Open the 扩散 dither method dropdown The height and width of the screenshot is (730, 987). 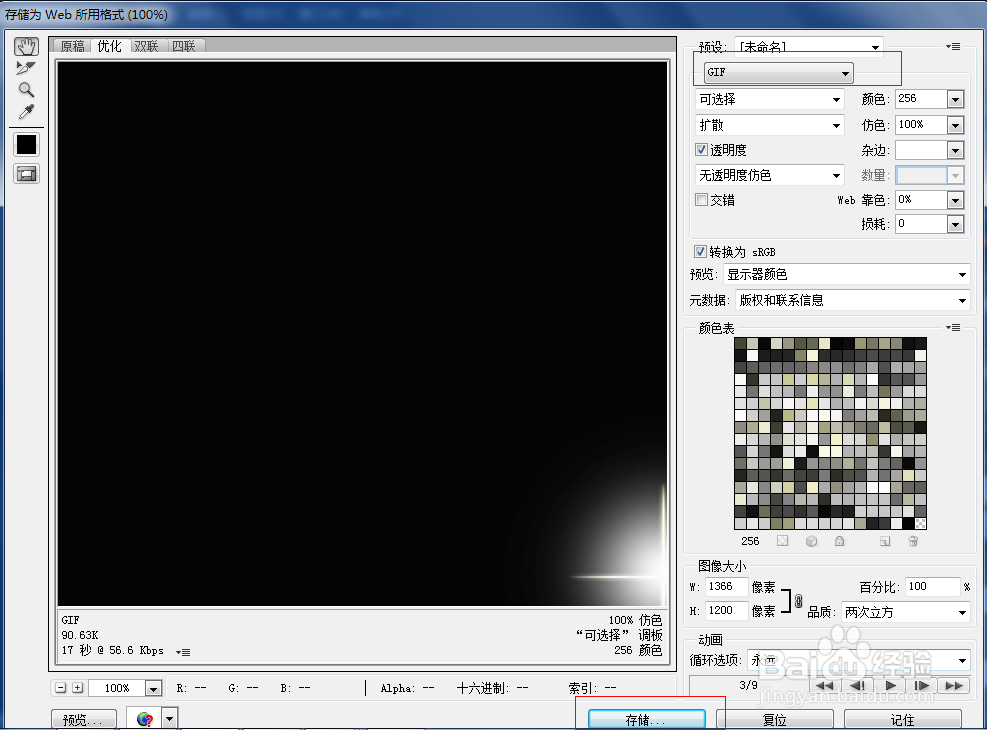pyautogui.click(x=769, y=124)
